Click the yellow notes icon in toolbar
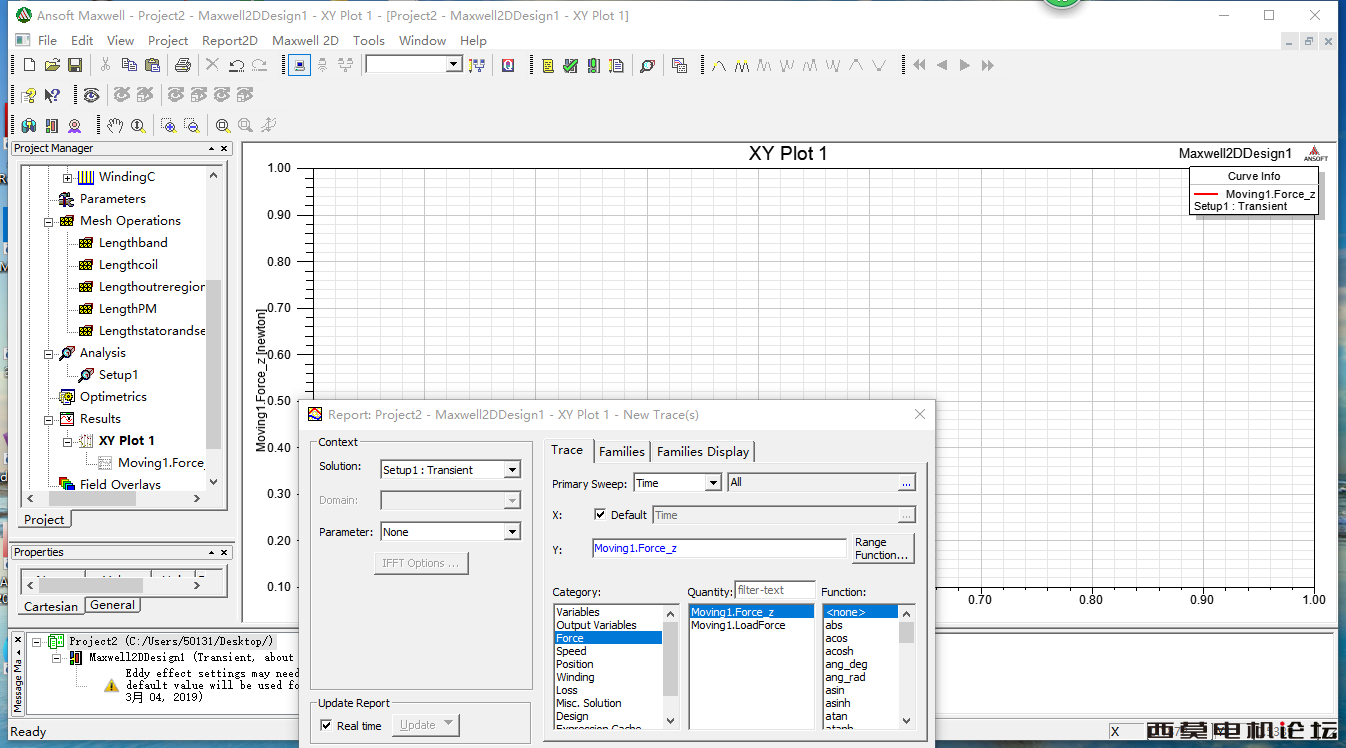The width and height of the screenshot is (1346, 748). point(548,65)
